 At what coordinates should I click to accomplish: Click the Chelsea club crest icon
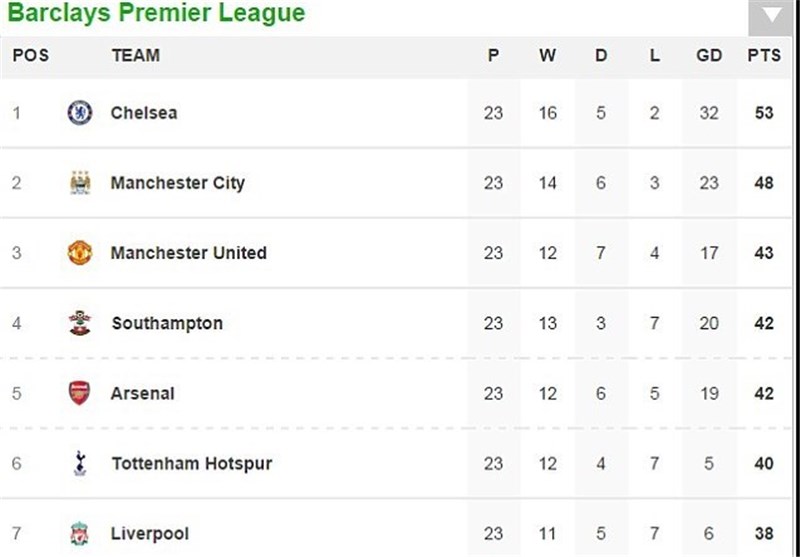[x=80, y=113]
